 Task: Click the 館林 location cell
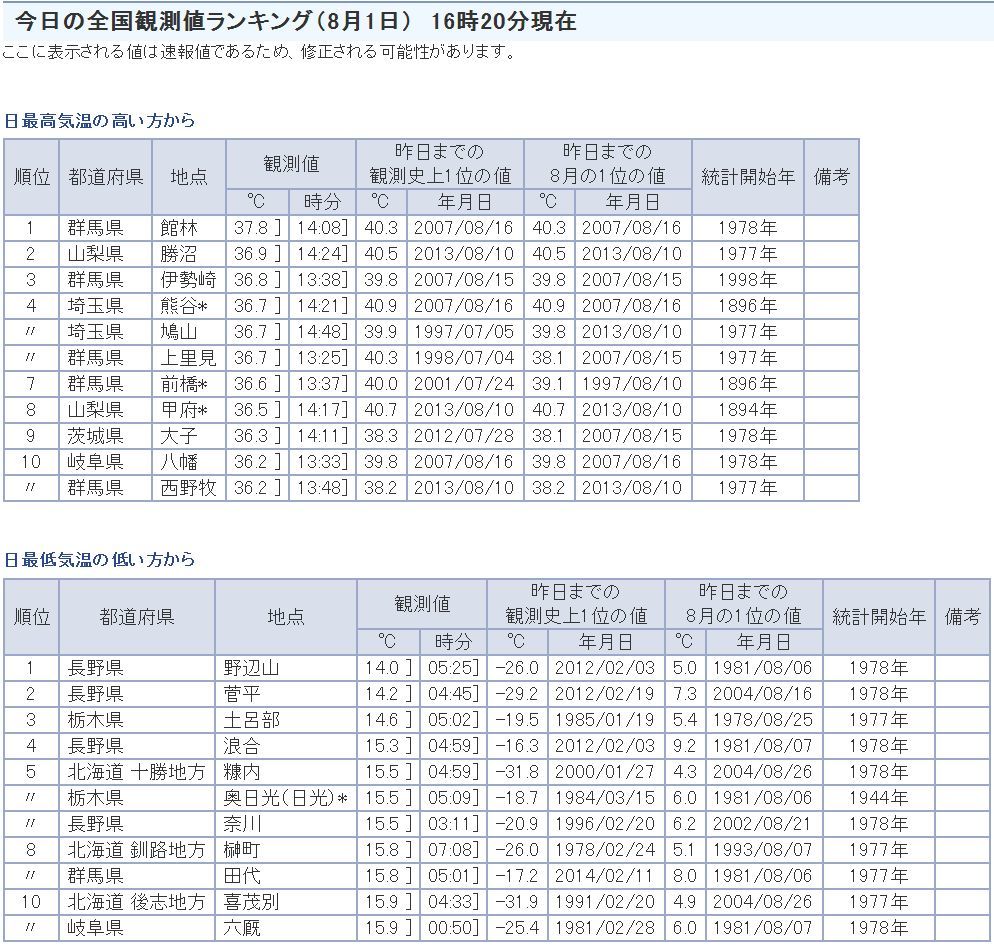pos(180,228)
